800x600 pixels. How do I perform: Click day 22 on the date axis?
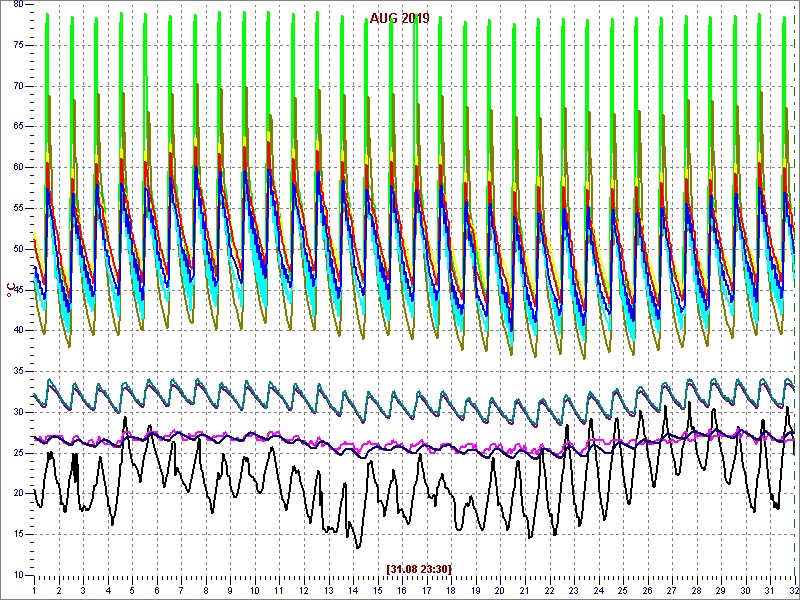click(x=549, y=590)
